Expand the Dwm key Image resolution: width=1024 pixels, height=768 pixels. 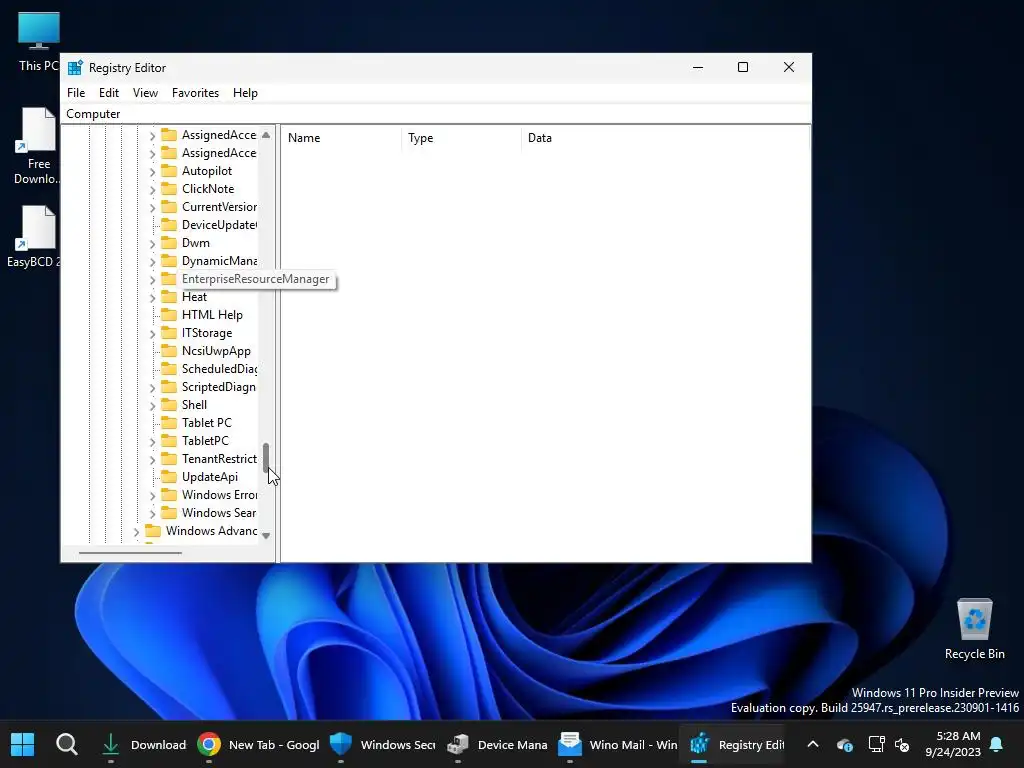(152, 244)
